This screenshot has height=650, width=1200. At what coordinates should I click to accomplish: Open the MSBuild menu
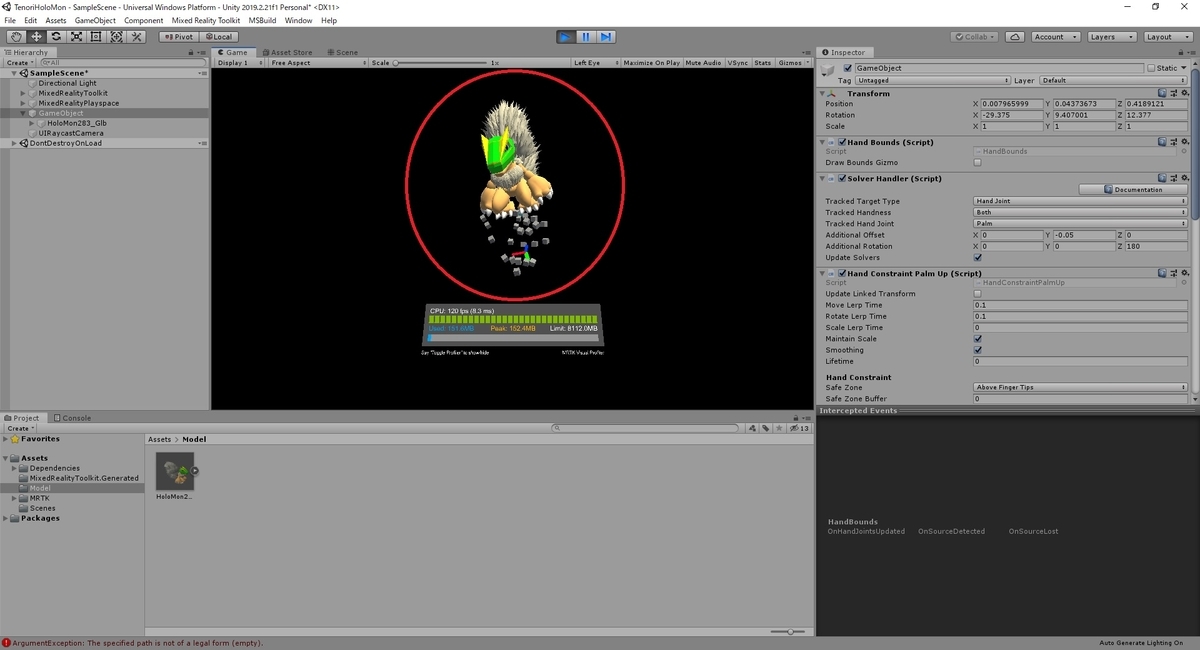tap(263, 20)
